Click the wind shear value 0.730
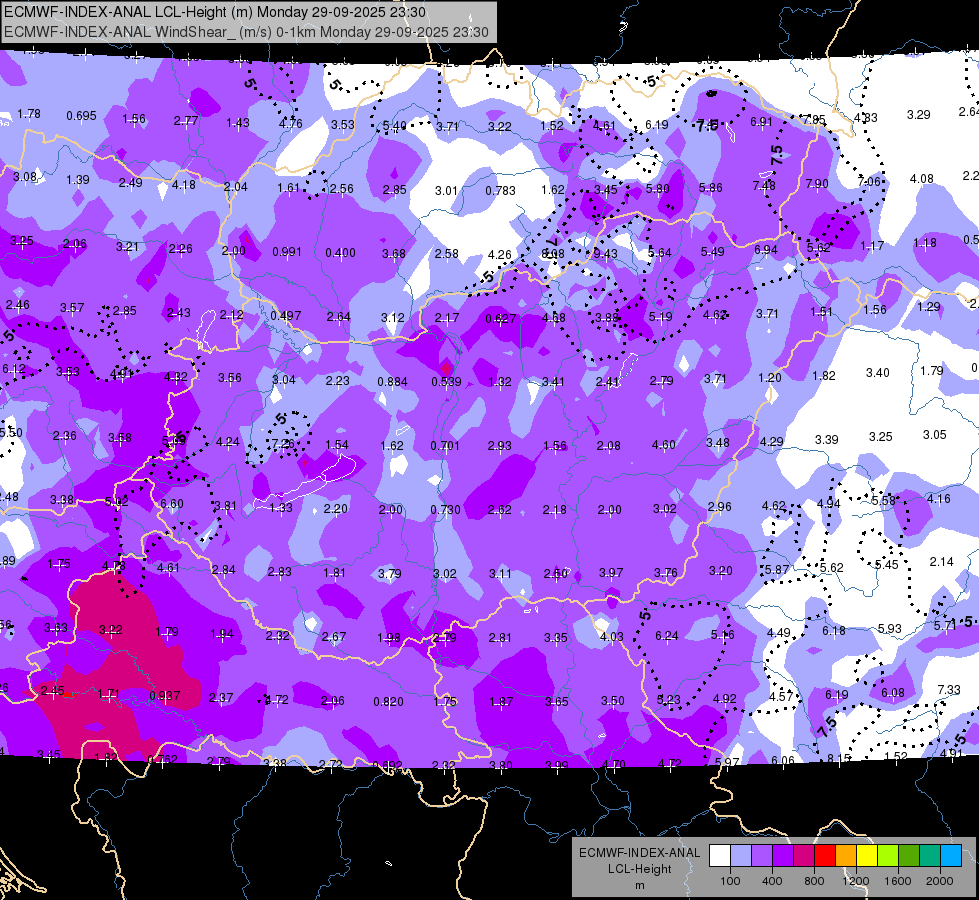Image resolution: width=979 pixels, height=900 pixels. point(445,510)
